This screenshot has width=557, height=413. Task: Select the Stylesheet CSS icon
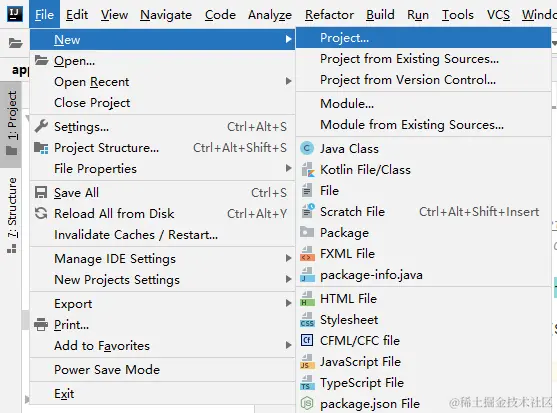point(307,320)
